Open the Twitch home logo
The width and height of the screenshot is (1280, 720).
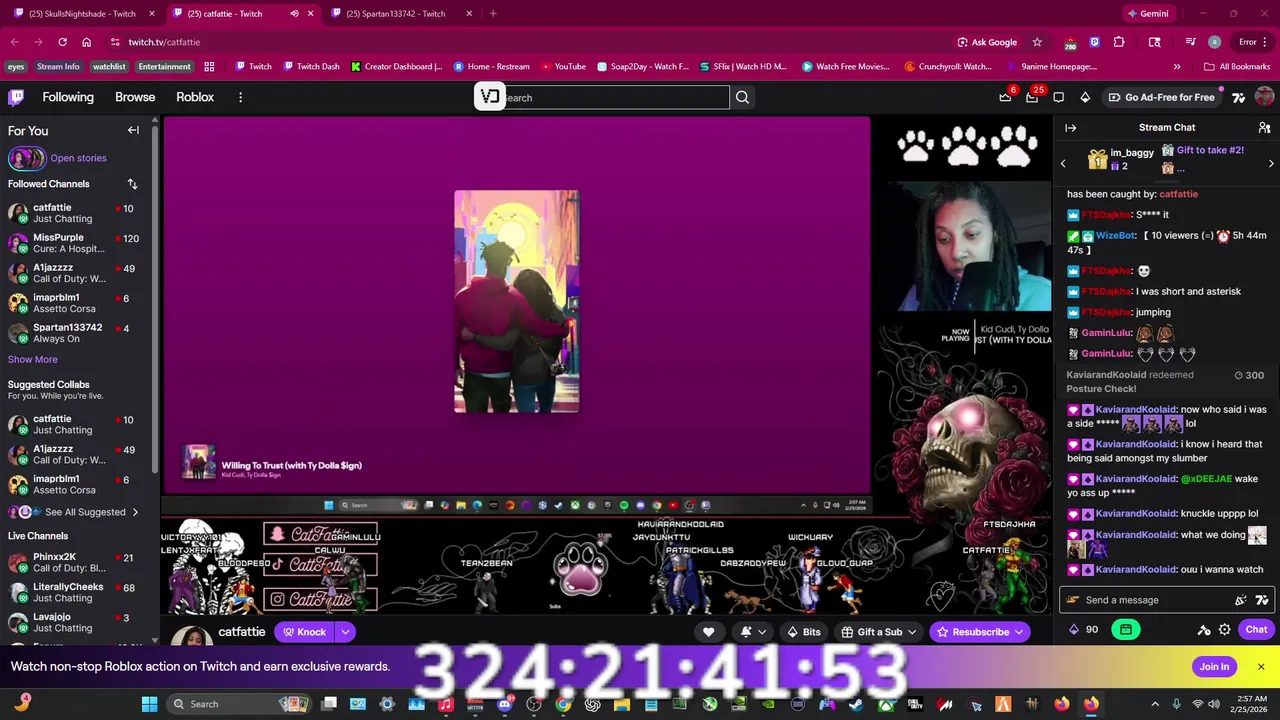point(16,97)
